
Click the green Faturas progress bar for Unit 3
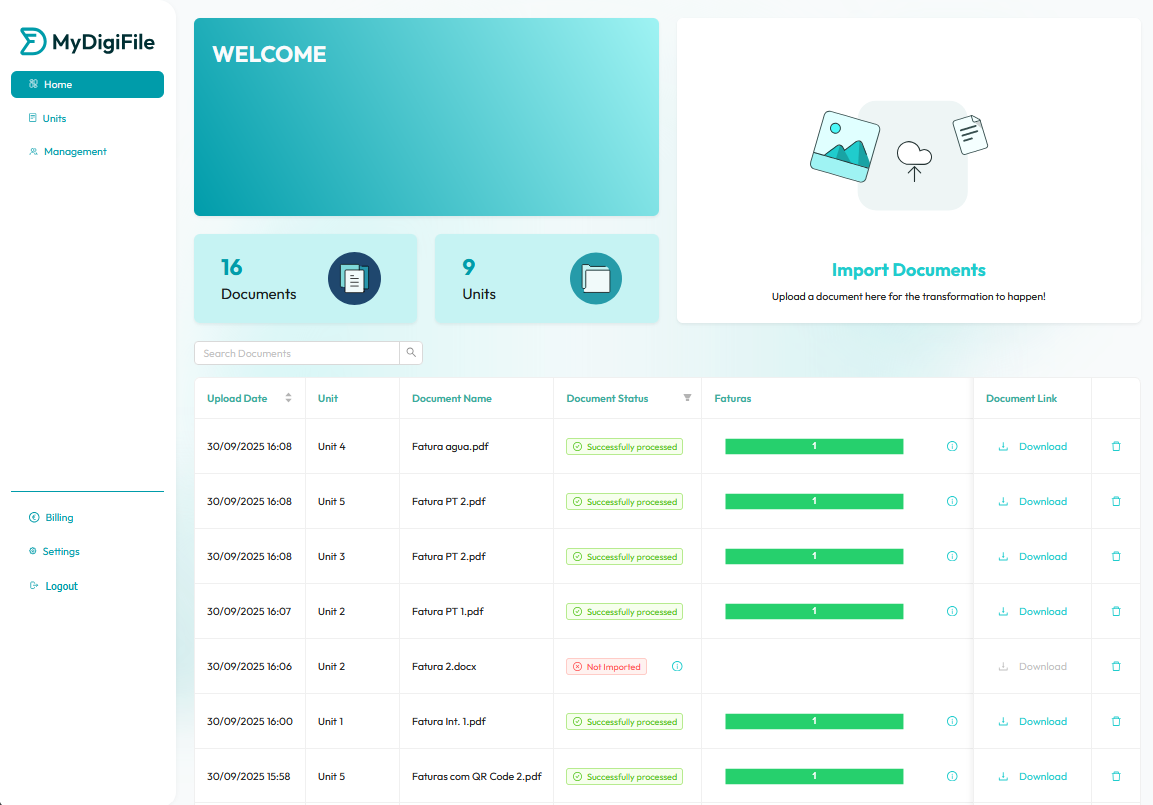click(x=814, y=557)
